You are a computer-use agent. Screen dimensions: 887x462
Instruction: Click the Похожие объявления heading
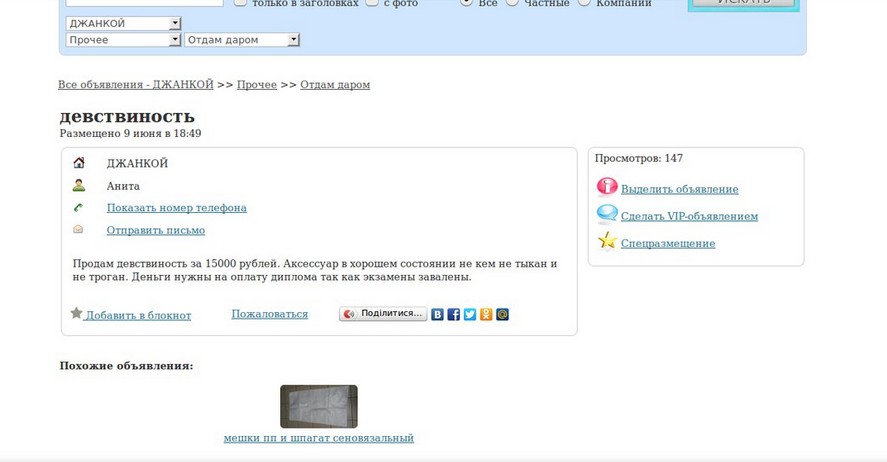126,366
